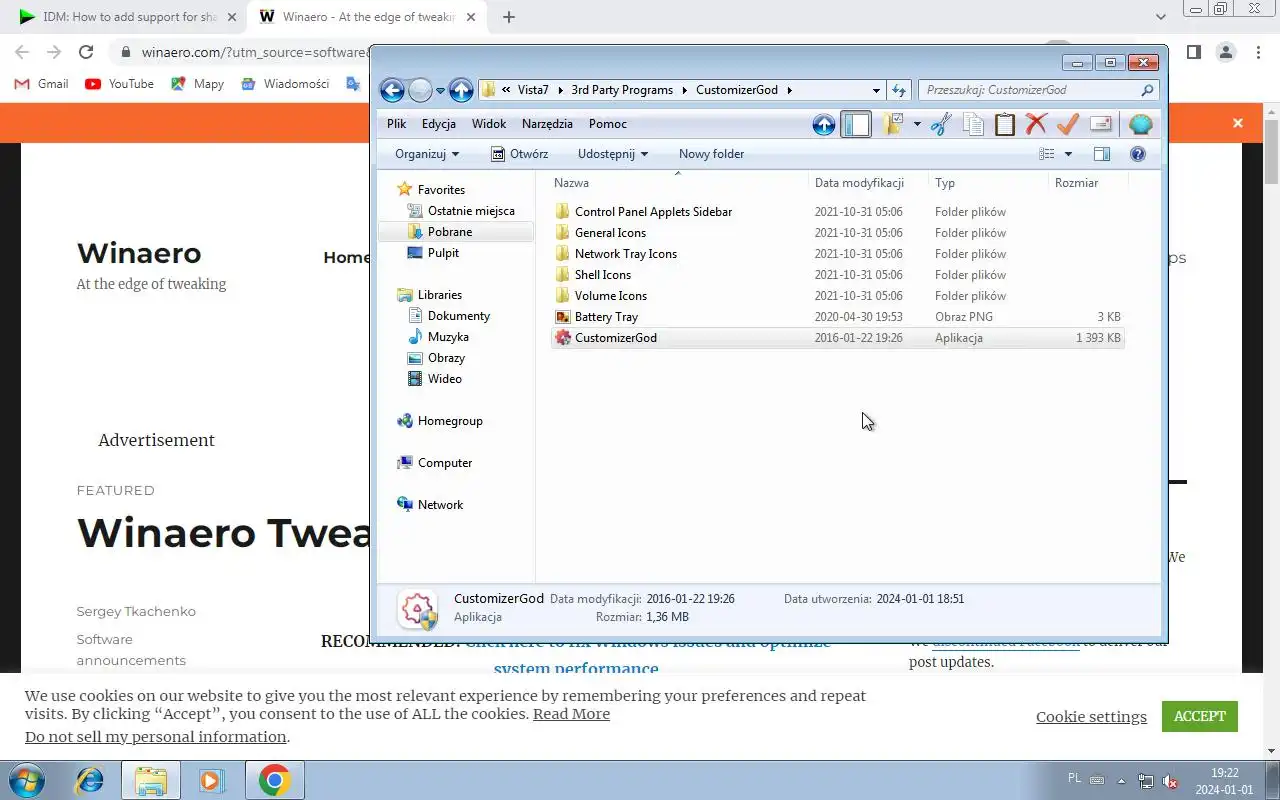The height and width of the screenshot is (800, 1280).
Task: Click the envelope e-mail toolbar icon
Action: point(1101,125)
